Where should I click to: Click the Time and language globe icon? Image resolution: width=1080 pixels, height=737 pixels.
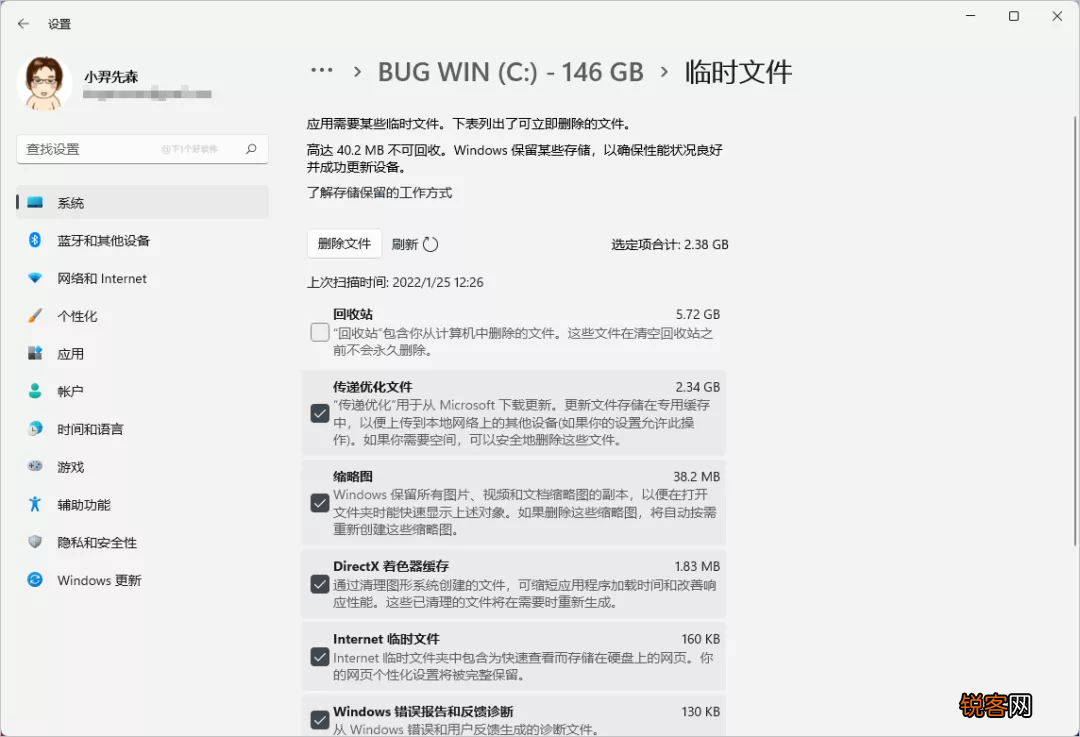click(35, 428)
